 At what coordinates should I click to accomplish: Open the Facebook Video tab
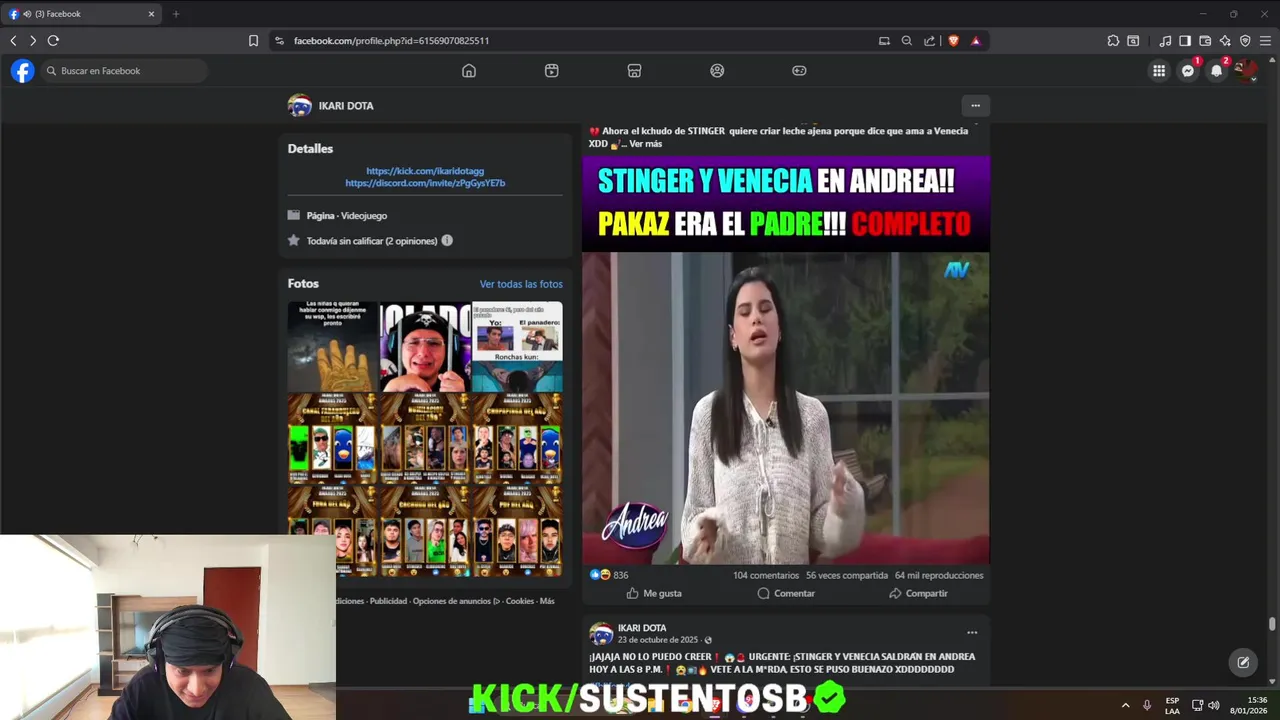click(x=552, y=71)
